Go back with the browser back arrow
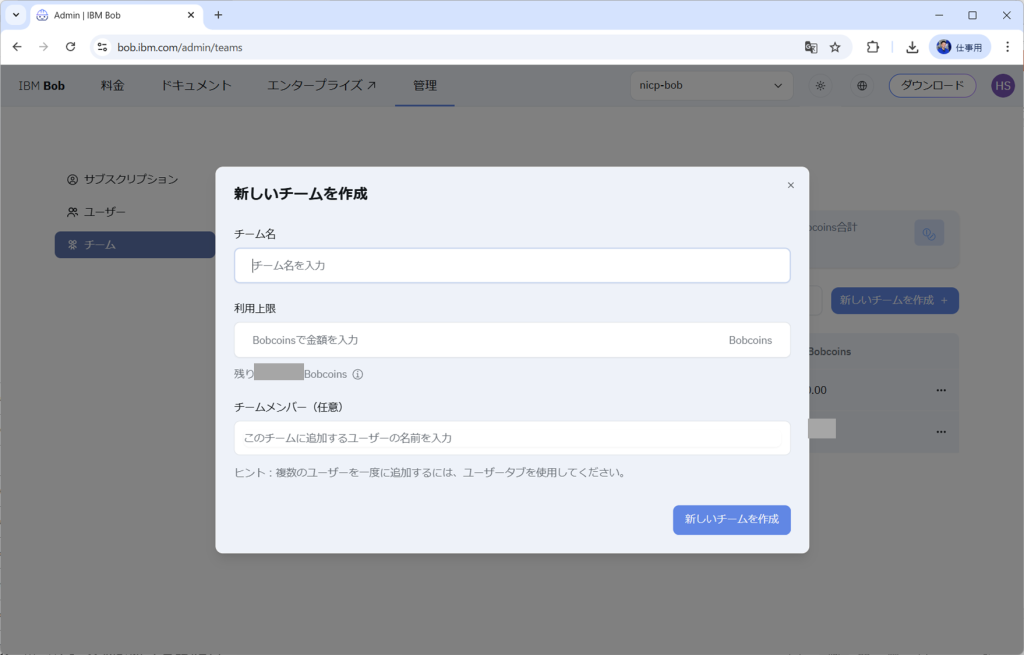Viewport: 1024px width, 655px height. (x=17, y=47)
